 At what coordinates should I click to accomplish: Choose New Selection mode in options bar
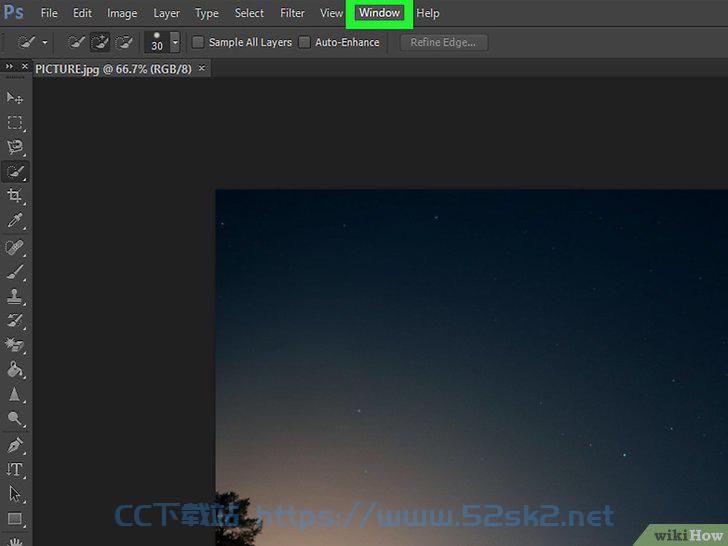[x=76, y=42]
